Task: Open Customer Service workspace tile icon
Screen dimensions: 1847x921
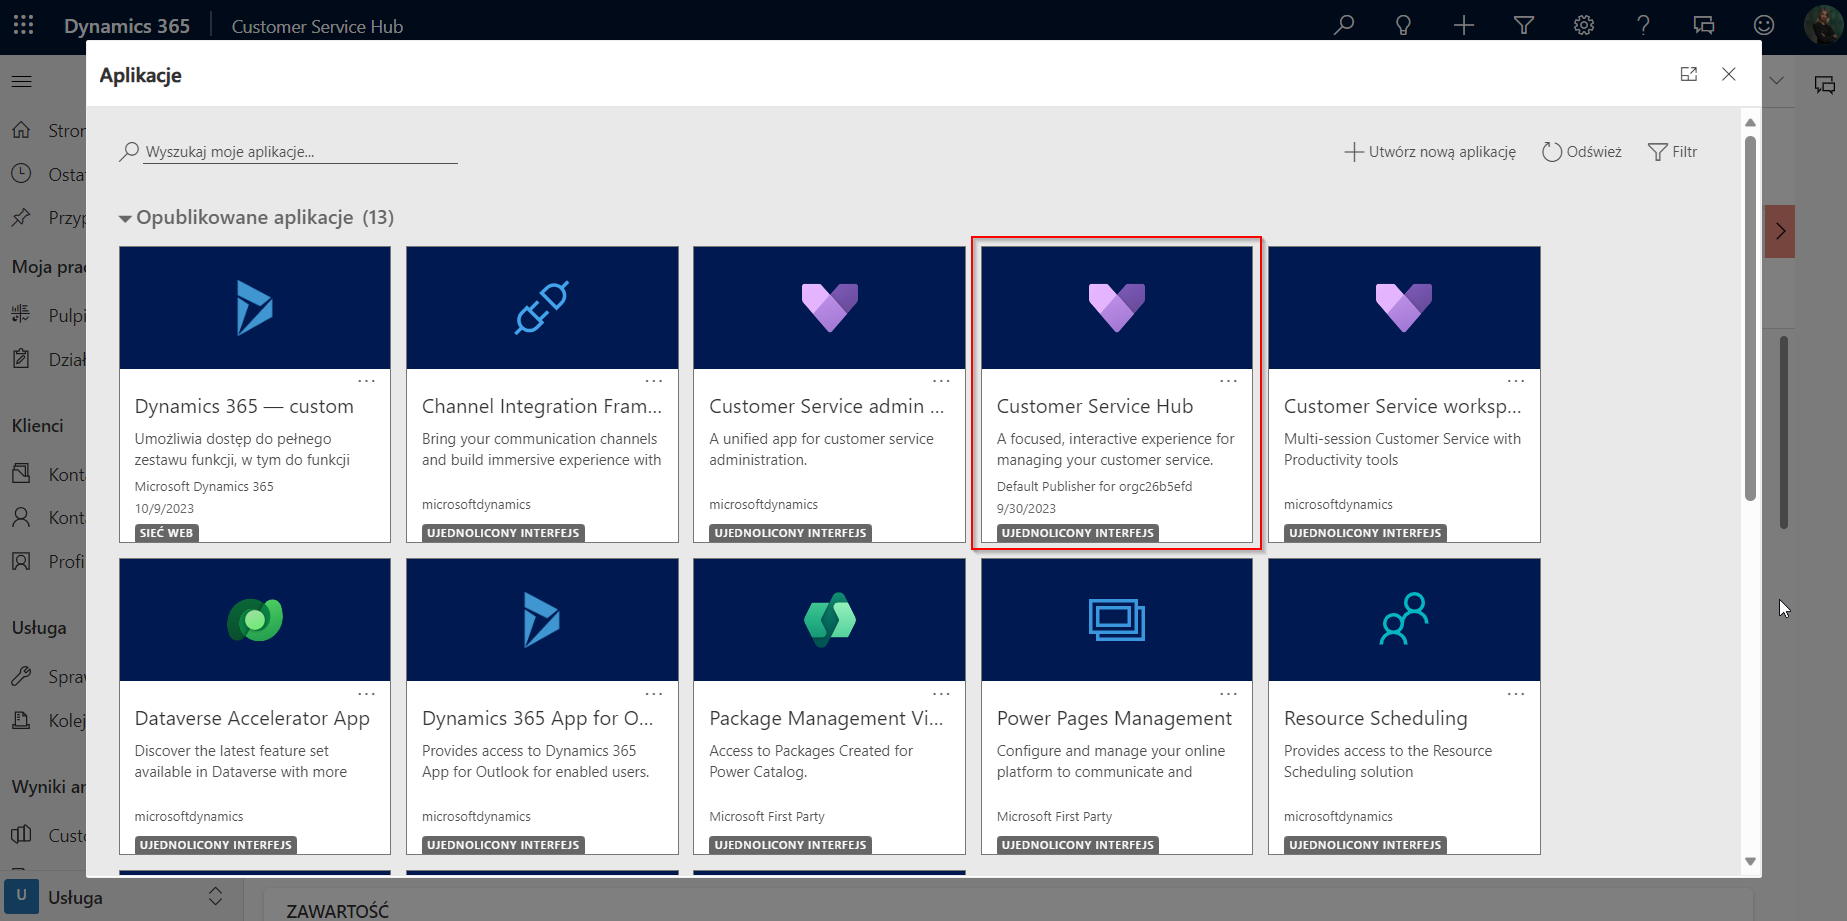Action: click(1404, 308)
